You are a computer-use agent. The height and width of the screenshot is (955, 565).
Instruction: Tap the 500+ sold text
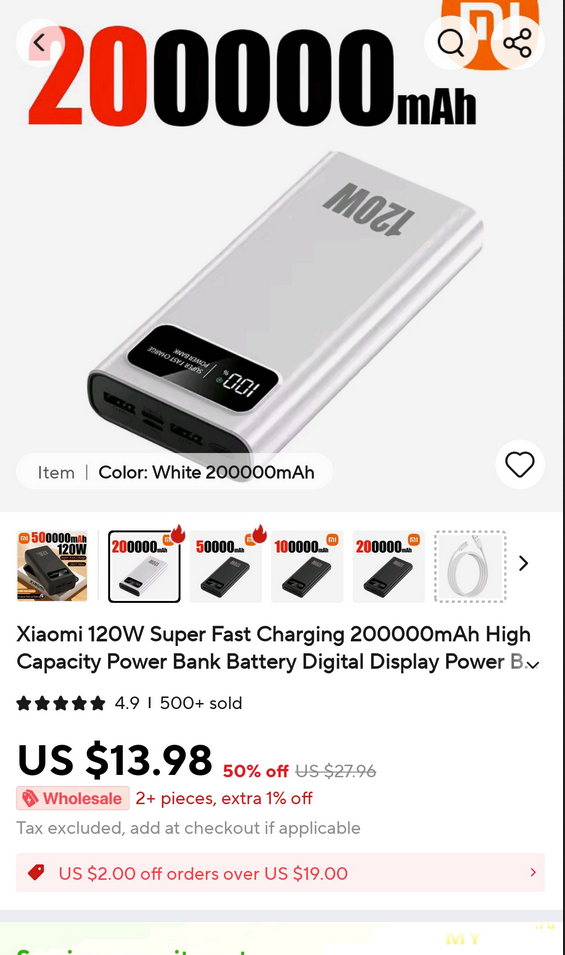201,703
